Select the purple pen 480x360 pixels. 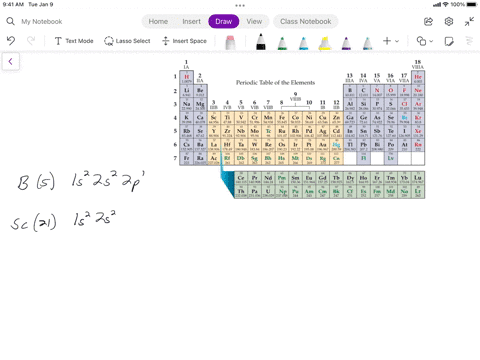[x=346, y=43]
